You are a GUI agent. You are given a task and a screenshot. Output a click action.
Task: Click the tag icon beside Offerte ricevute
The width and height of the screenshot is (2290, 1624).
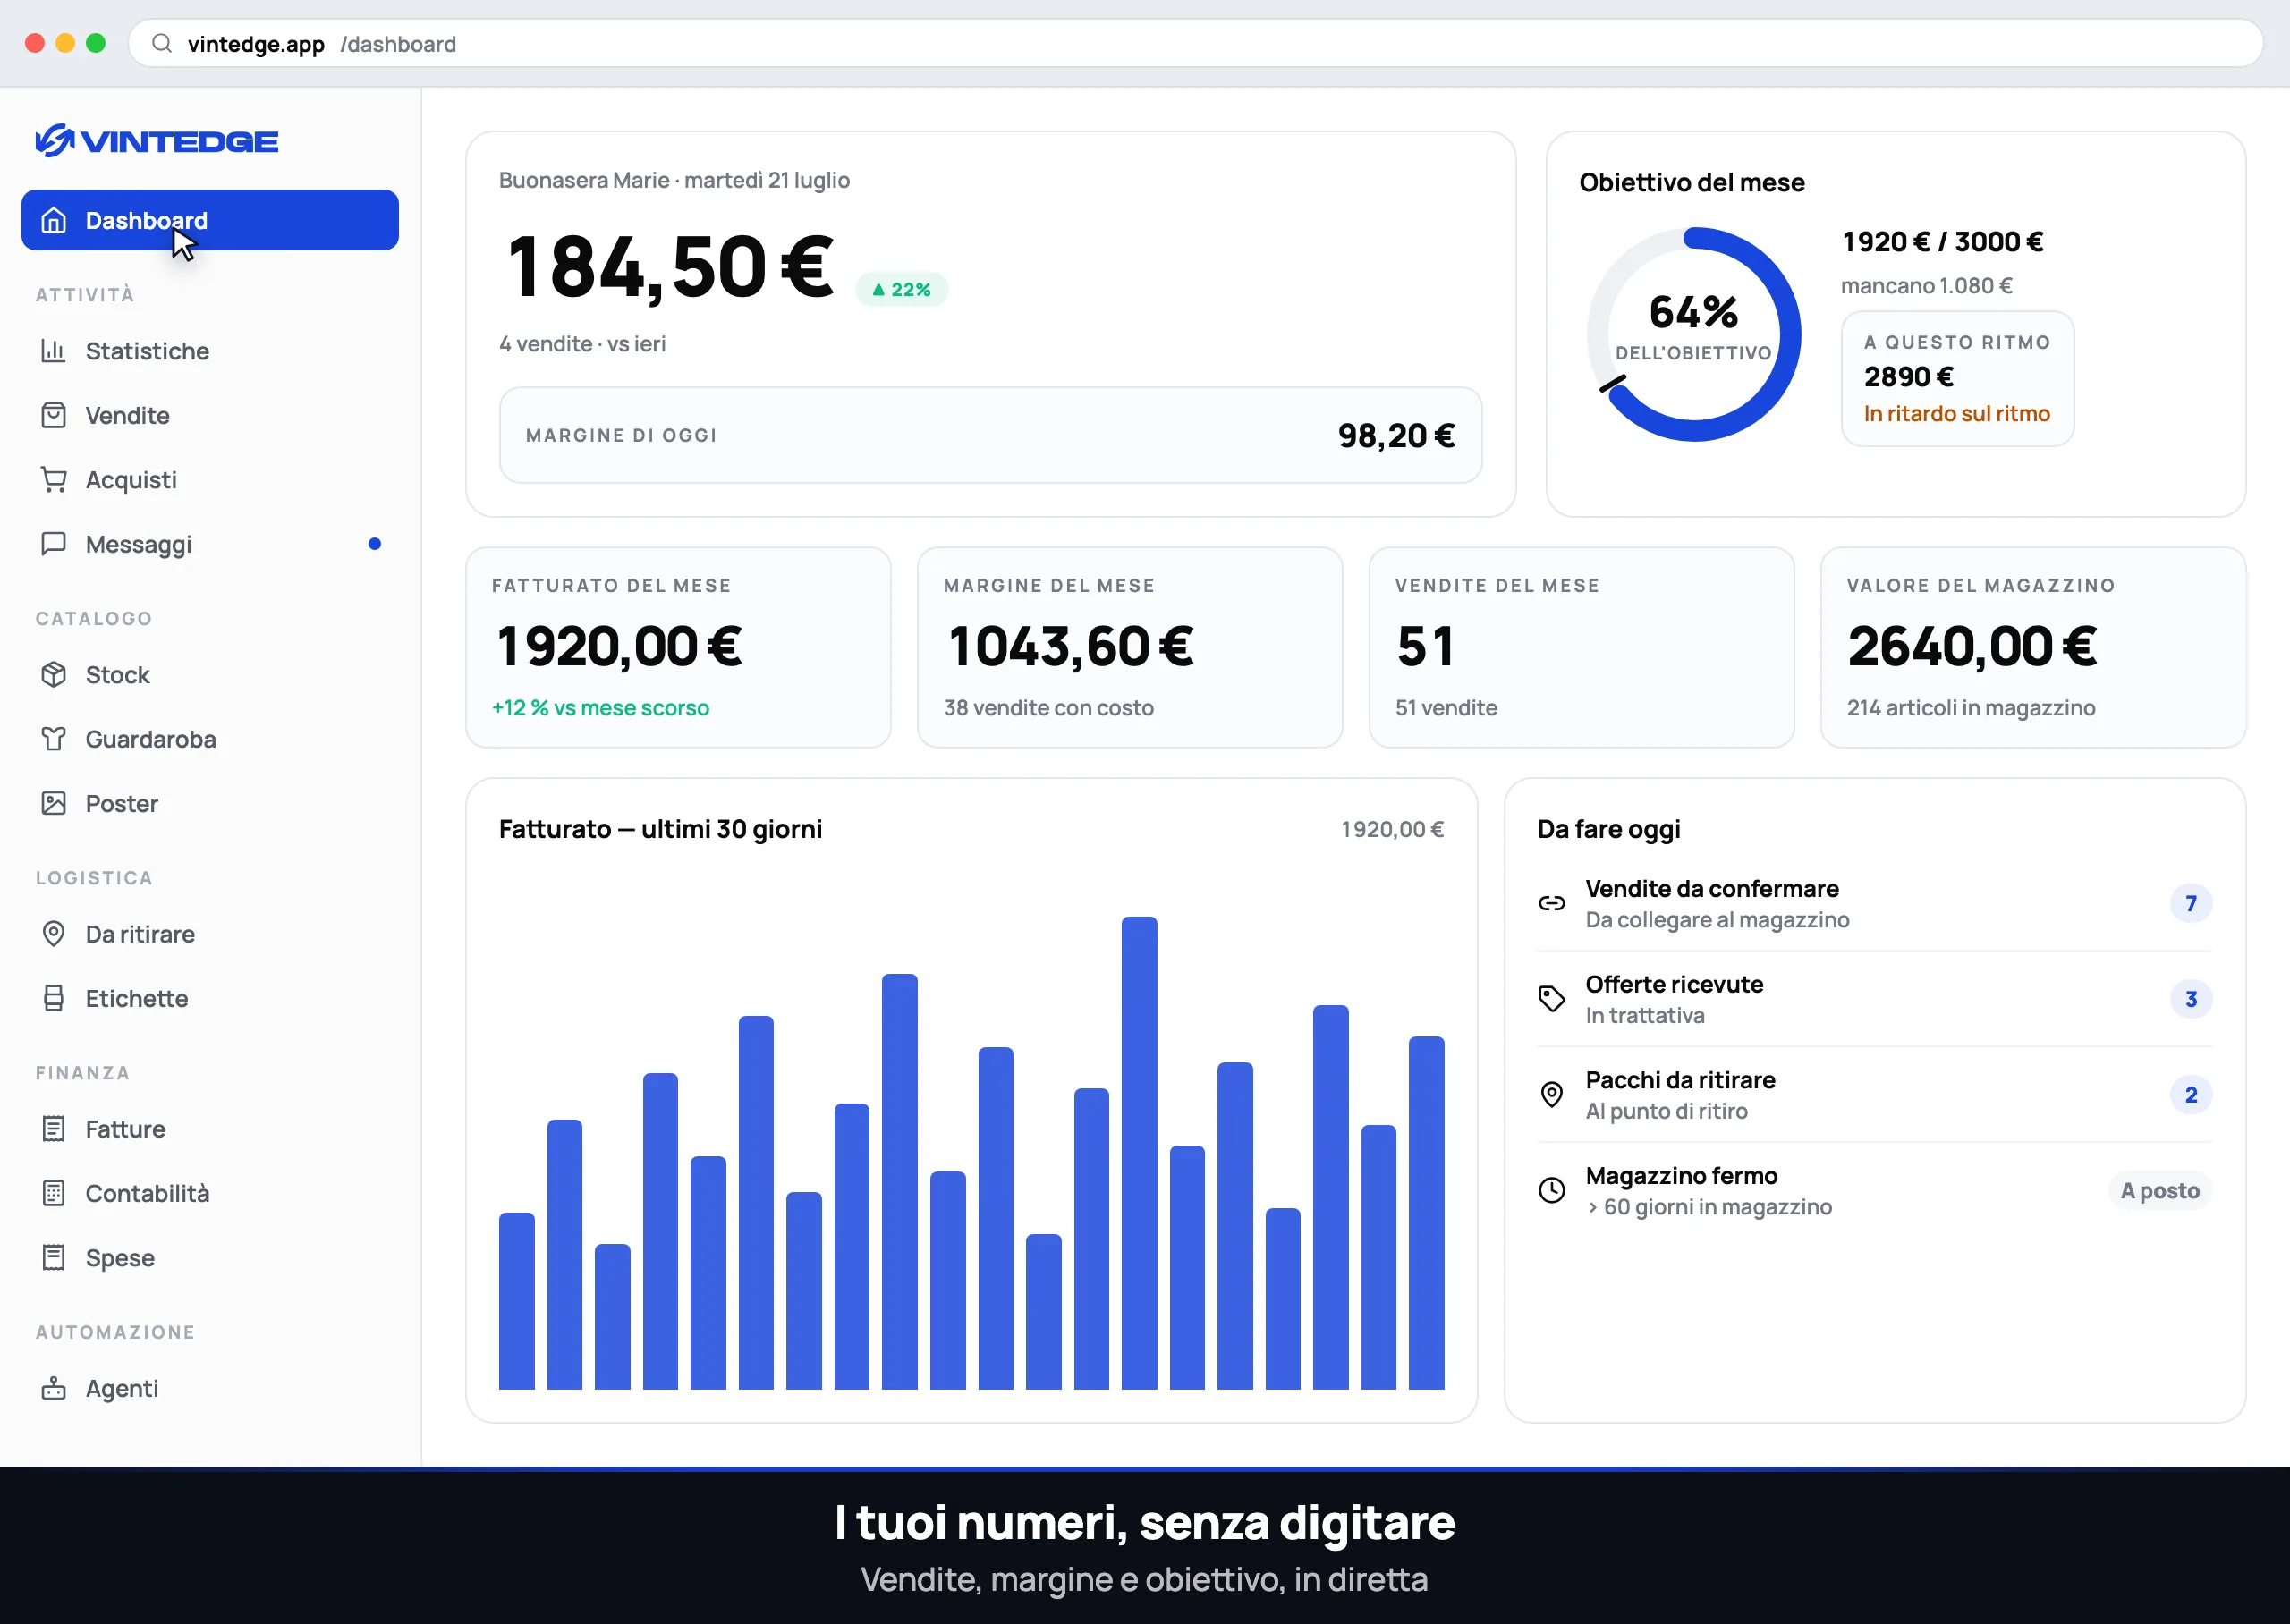click(1552, 999)
